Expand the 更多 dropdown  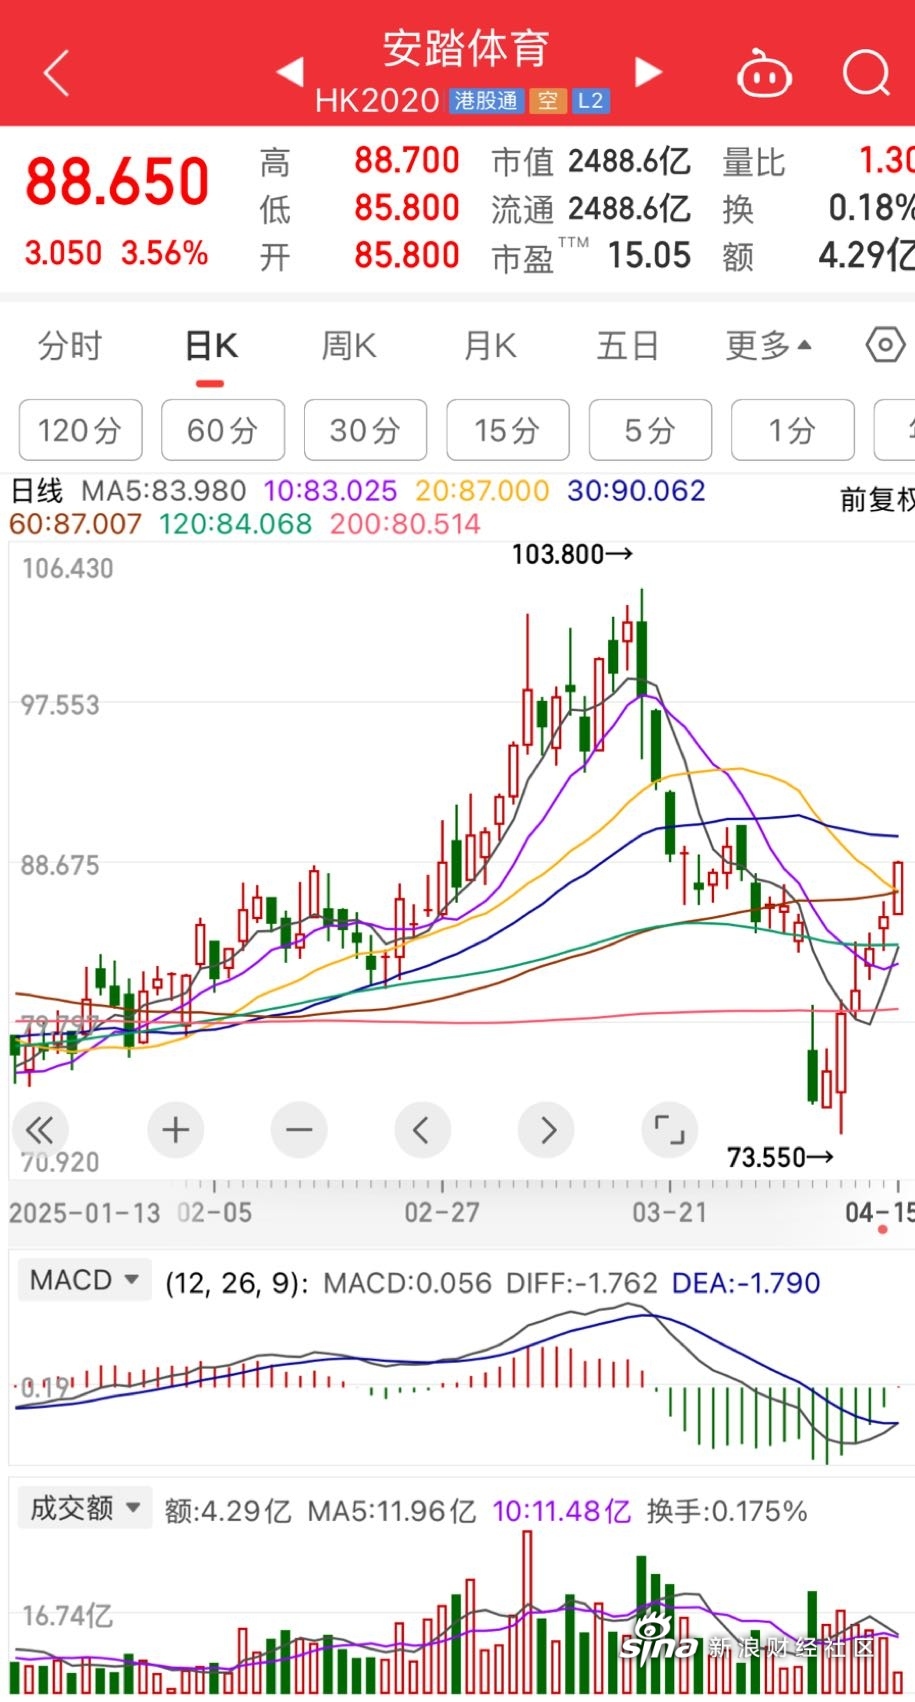coord(768,346)
